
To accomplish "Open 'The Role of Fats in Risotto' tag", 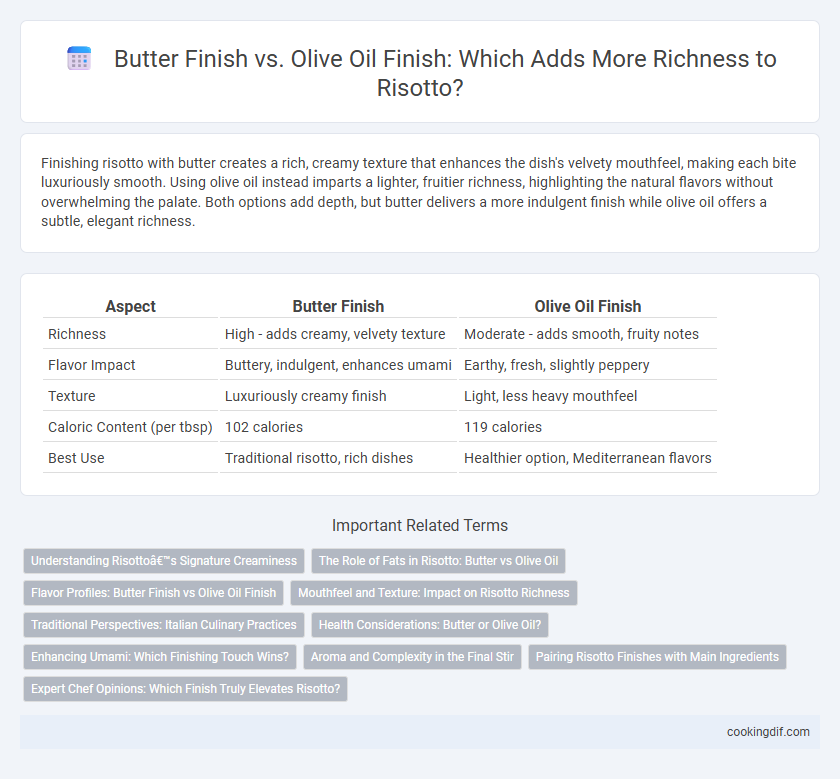I will pos(438,561).
